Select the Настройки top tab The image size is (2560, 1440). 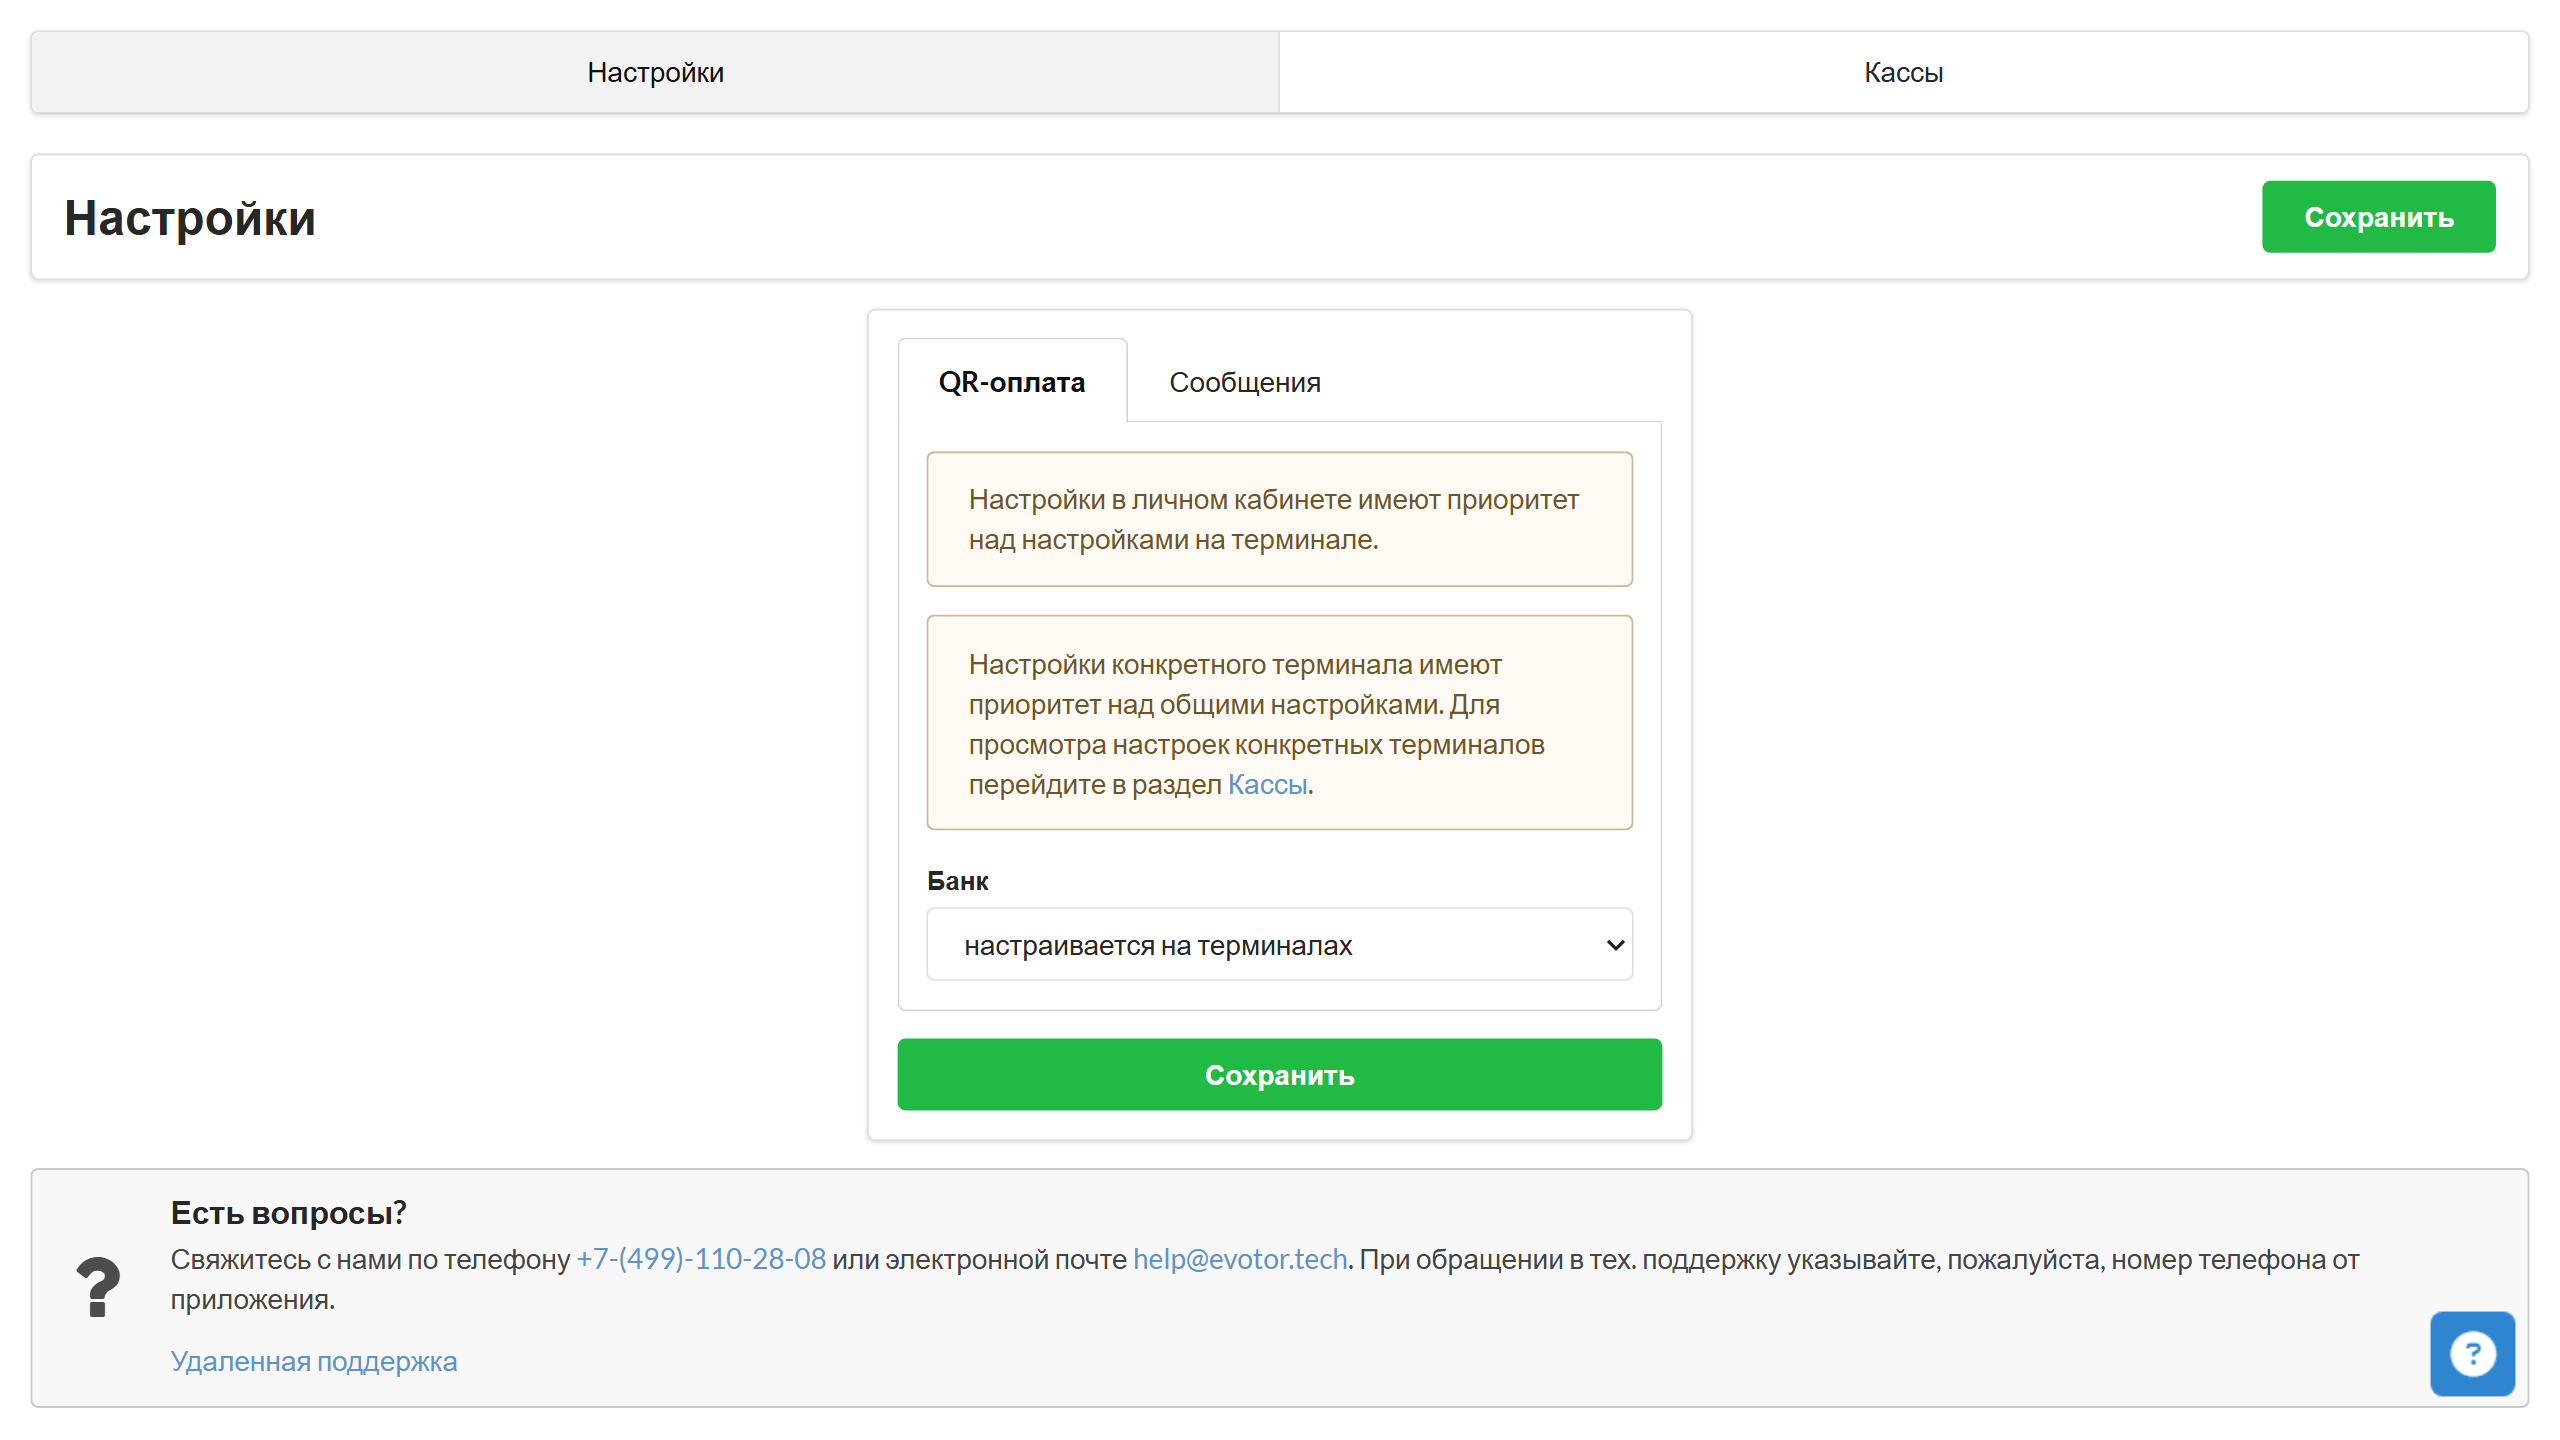tap(655, 72)
